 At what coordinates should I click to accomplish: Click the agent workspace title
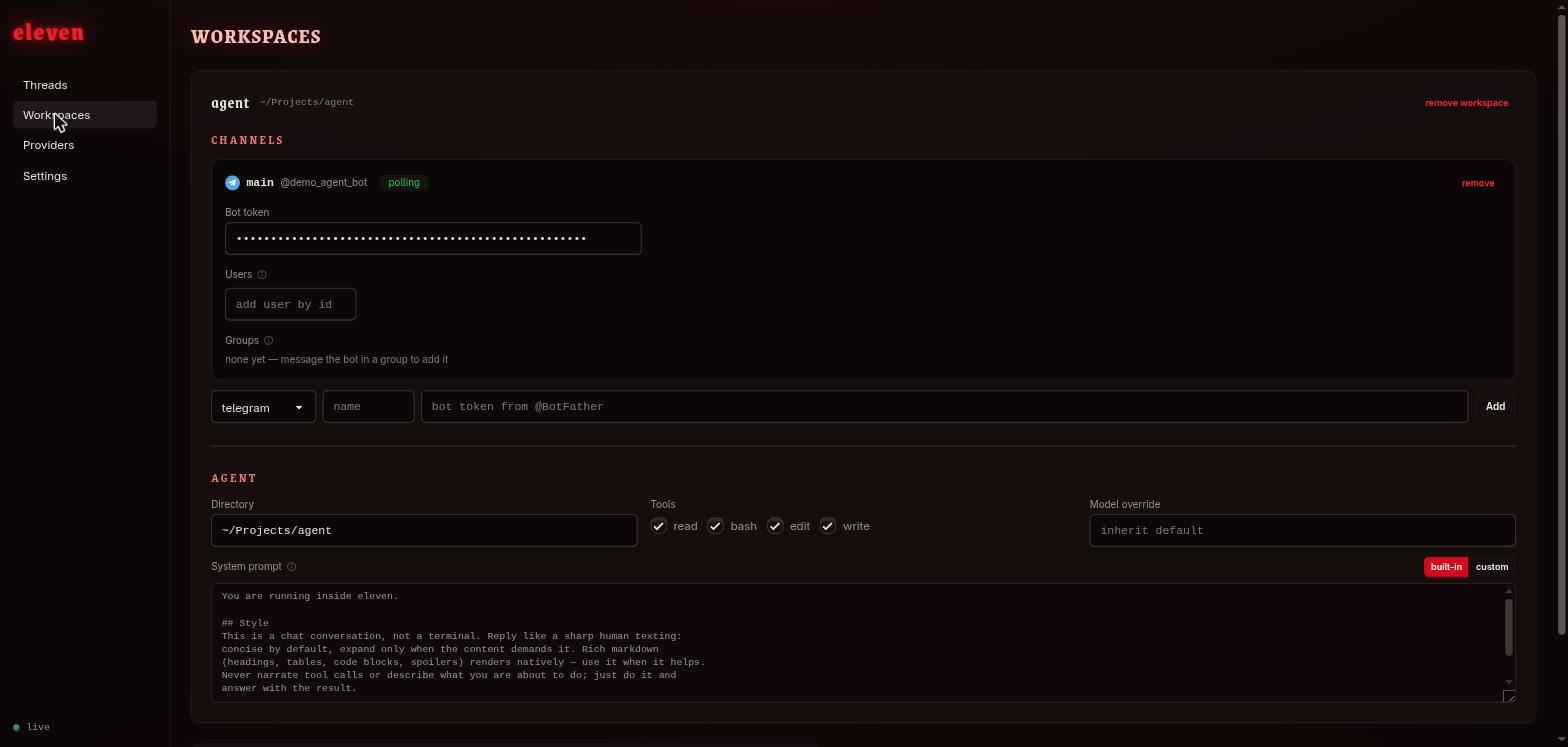coord(230,103)
